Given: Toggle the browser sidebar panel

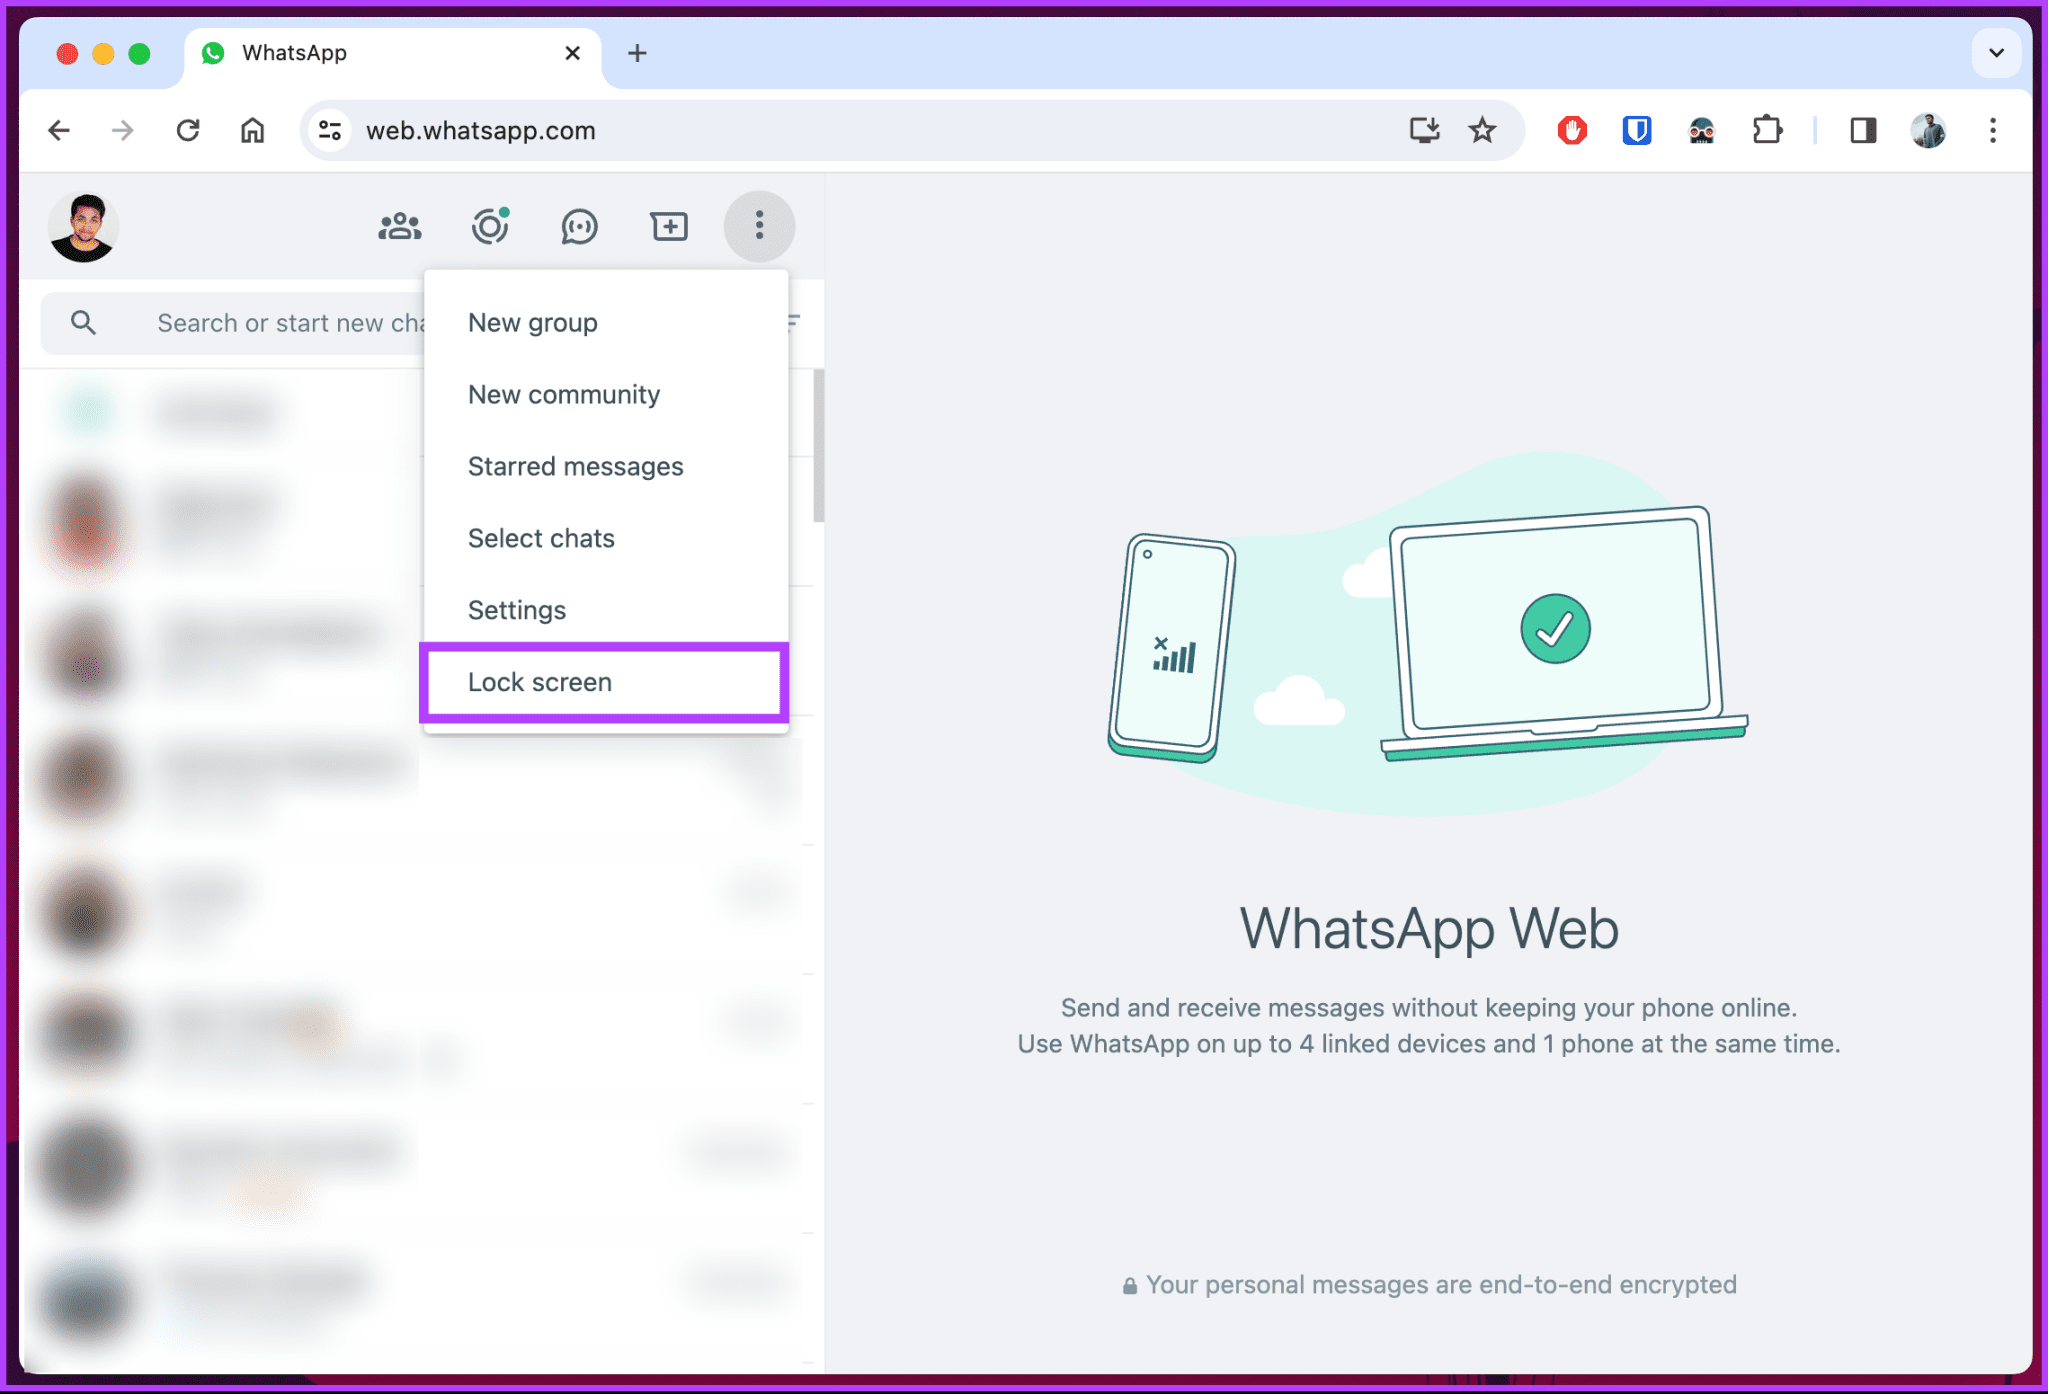Looking at the screenshot, I should tap(1860, 131).
